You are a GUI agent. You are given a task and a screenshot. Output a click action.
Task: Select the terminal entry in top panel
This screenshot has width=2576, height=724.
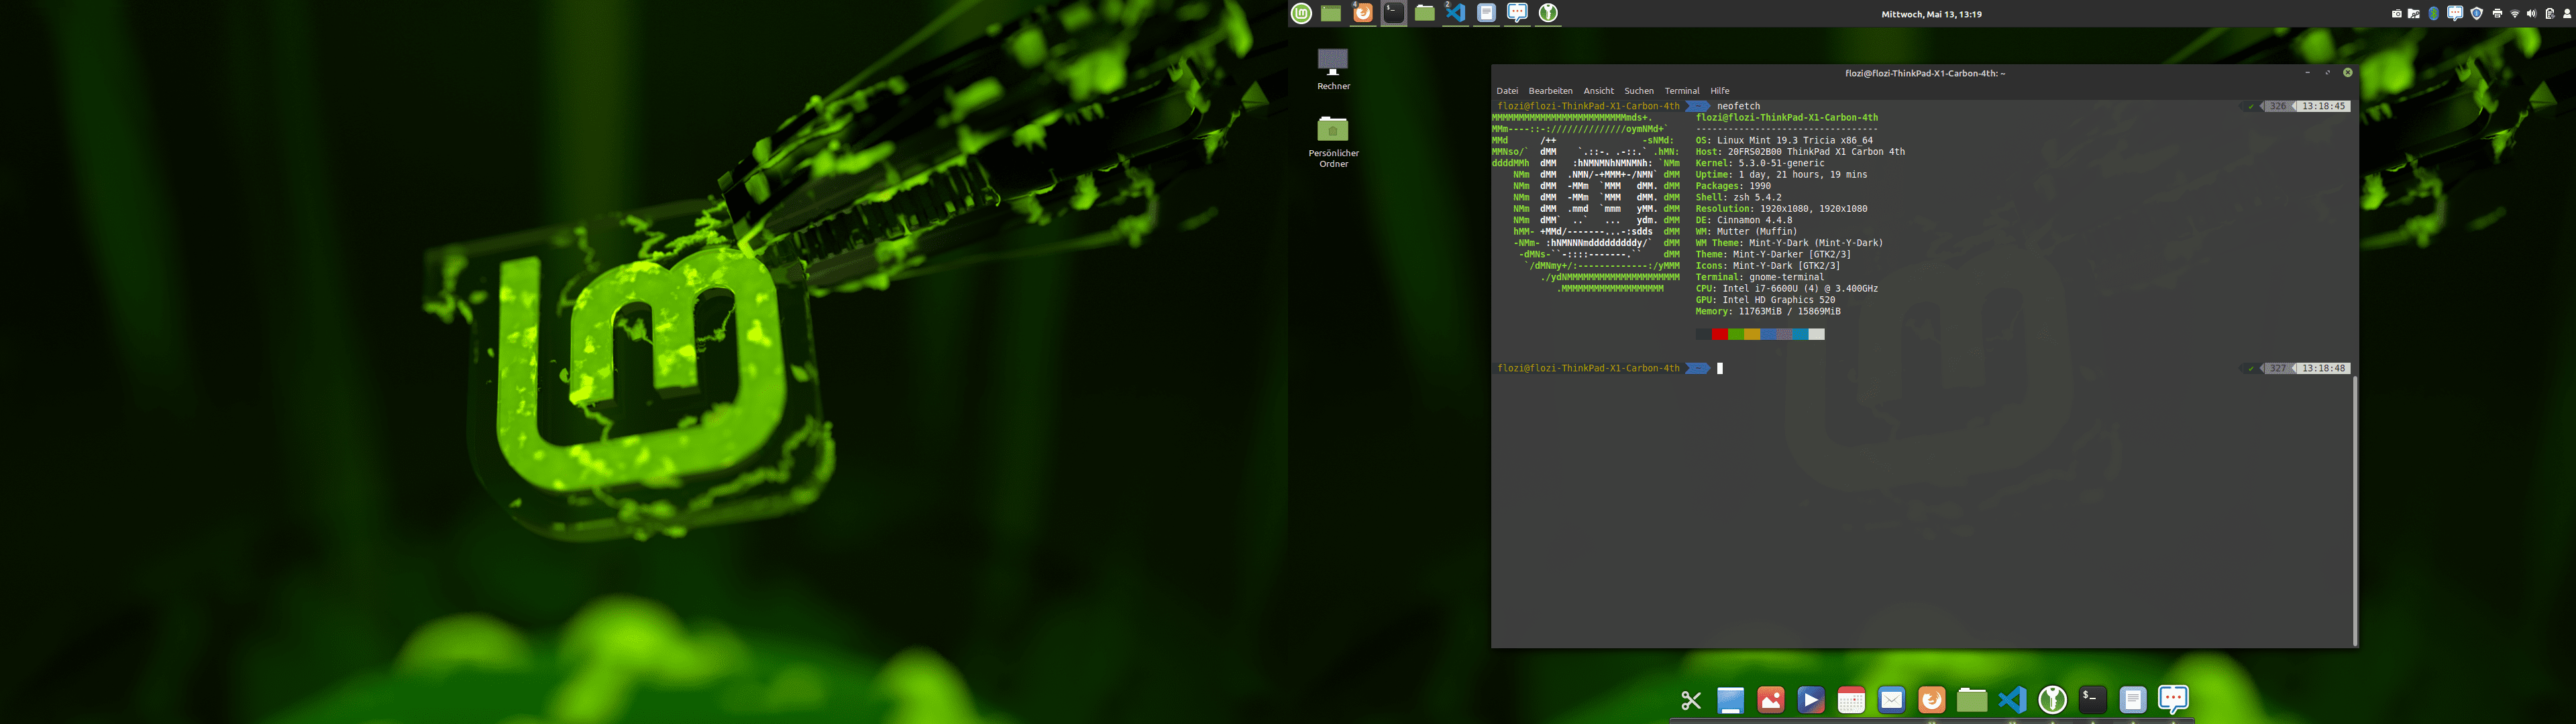(x=1394, y=13)
